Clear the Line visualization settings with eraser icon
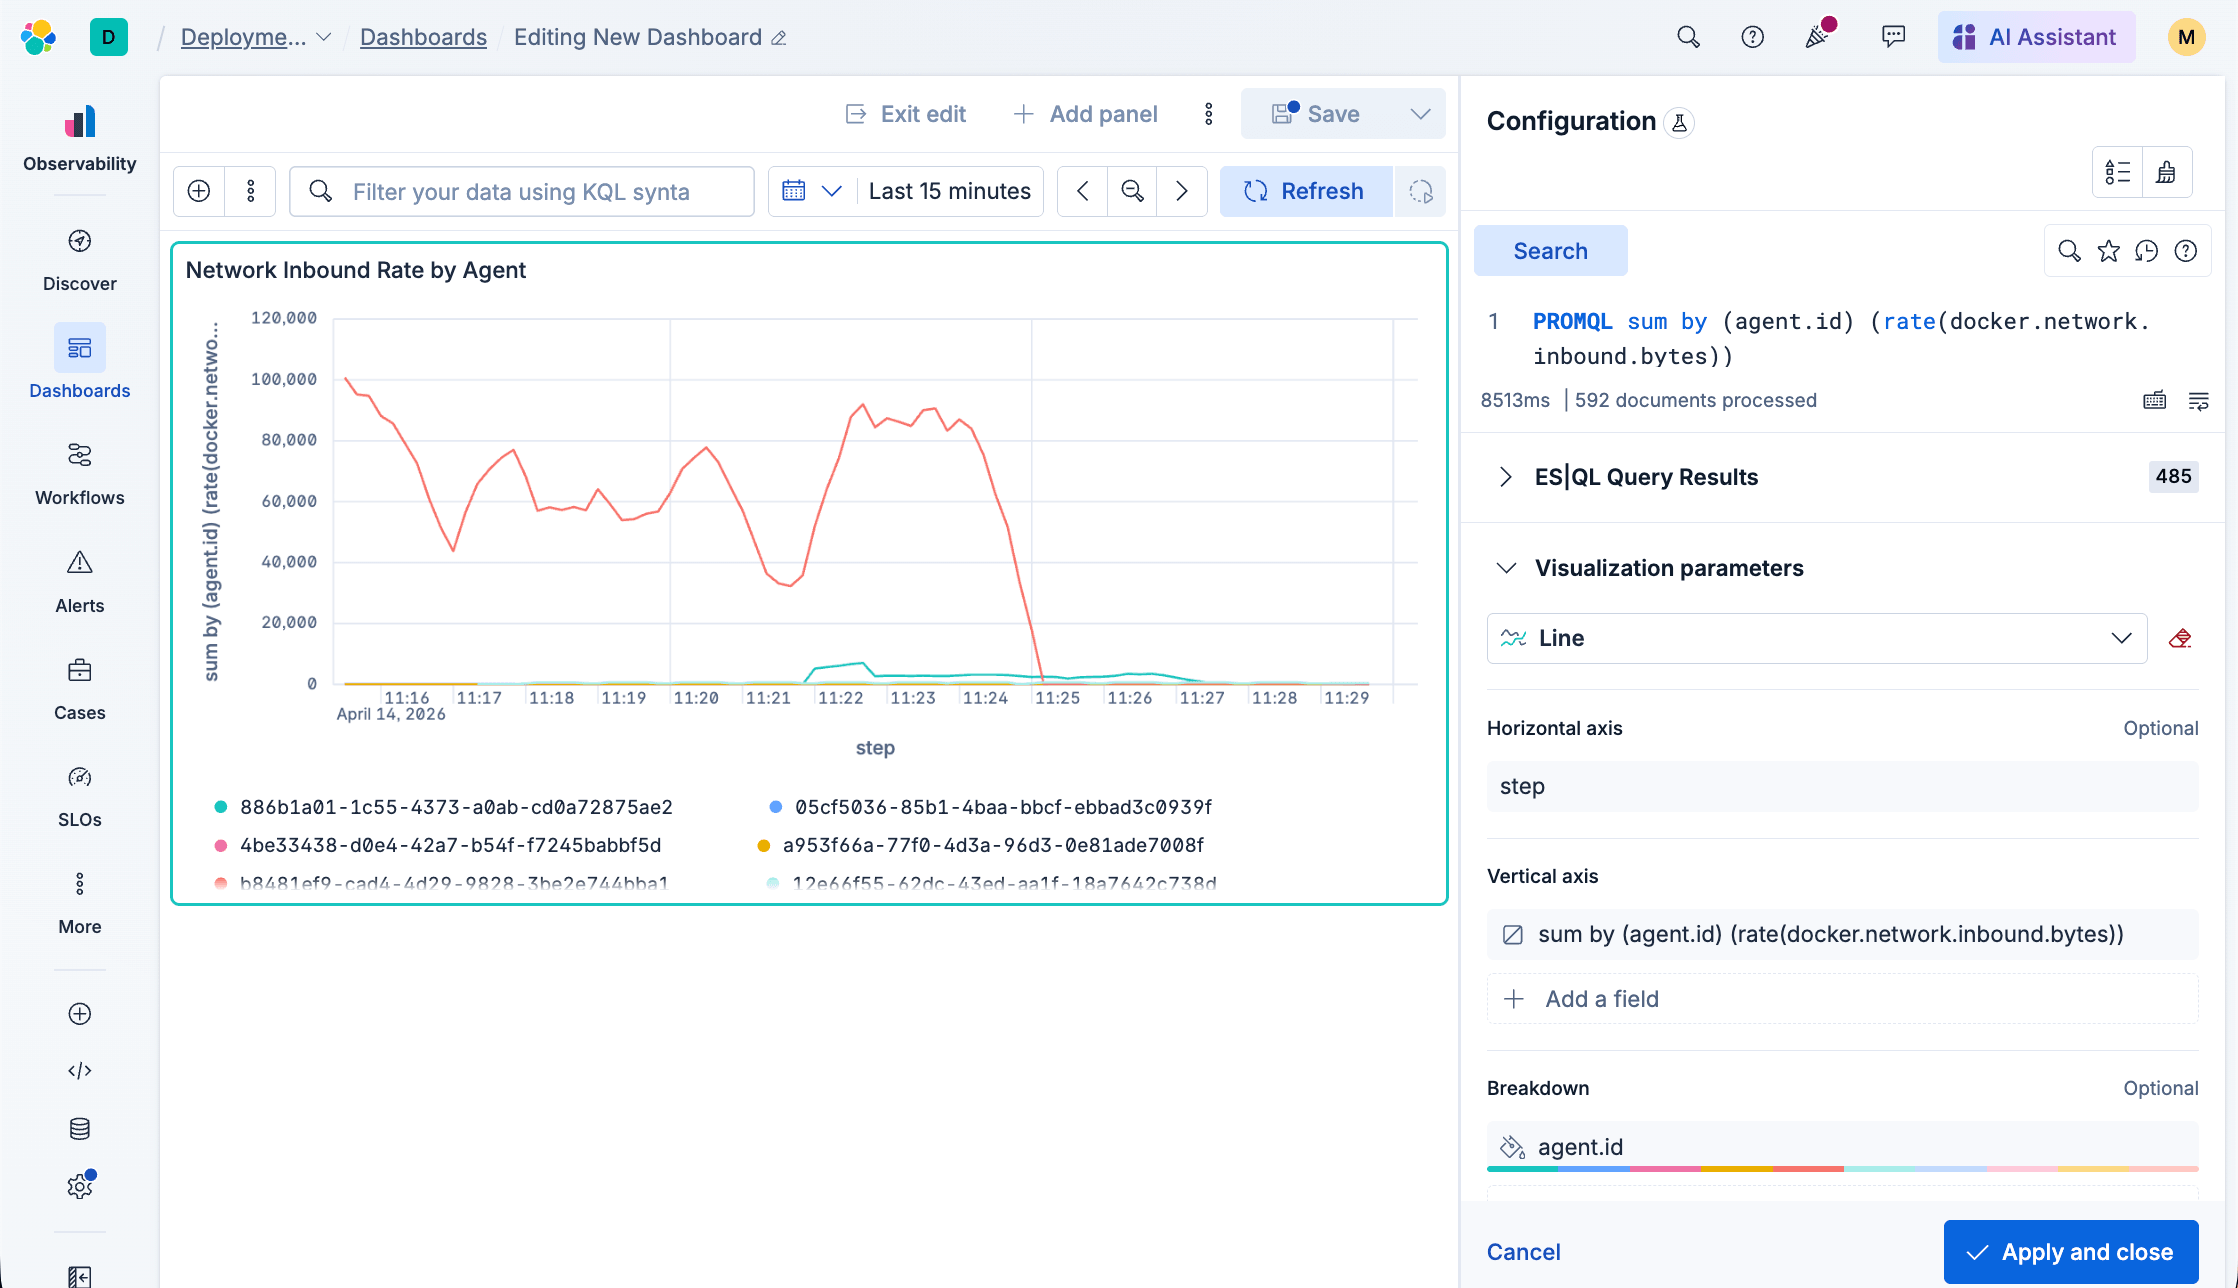The image size is (2238, 1288). point(2181,638)
